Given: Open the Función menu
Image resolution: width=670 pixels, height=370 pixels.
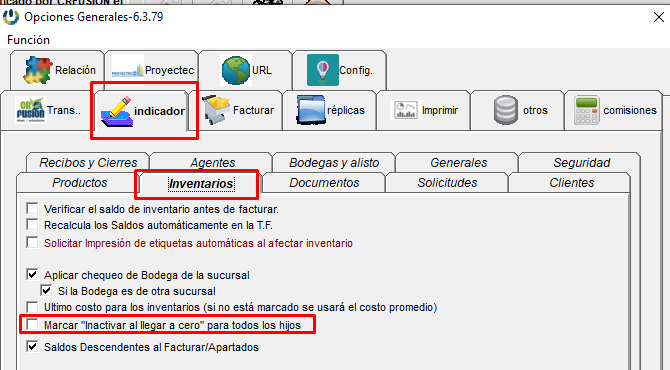Looking at the screenshot, I should point(29,40).
